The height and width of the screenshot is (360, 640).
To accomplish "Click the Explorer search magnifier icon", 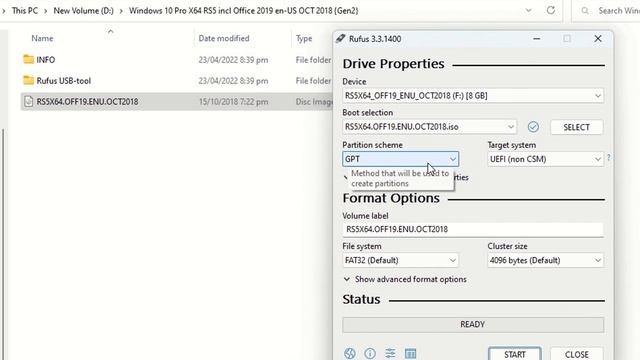I will [x=585, y=11].
